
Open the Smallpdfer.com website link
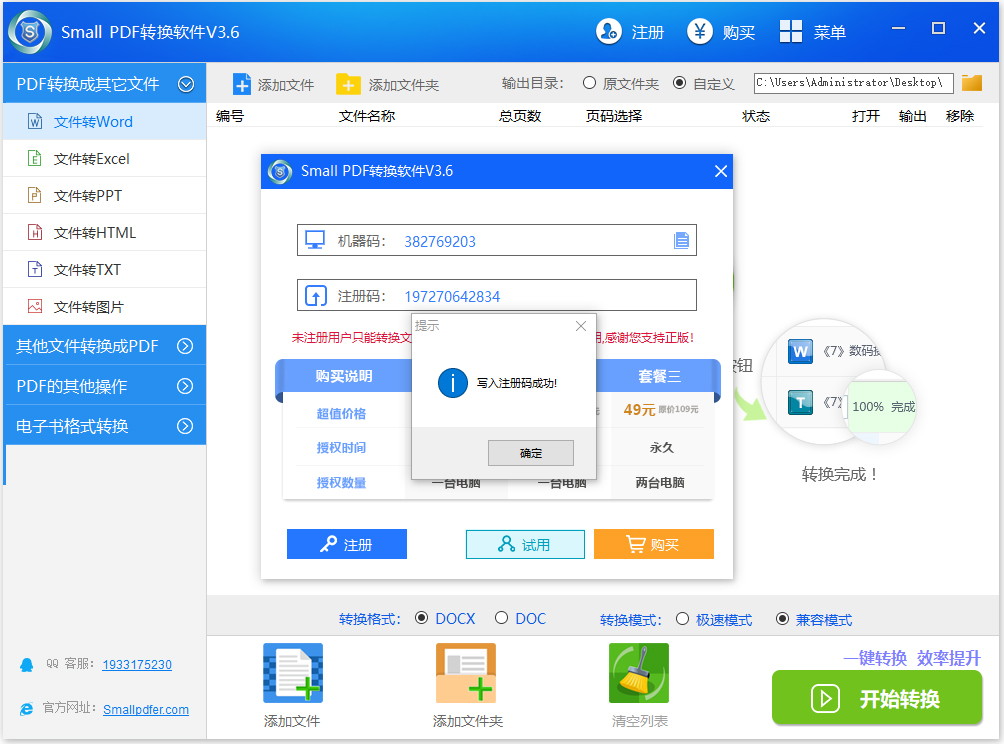[145, 709]
